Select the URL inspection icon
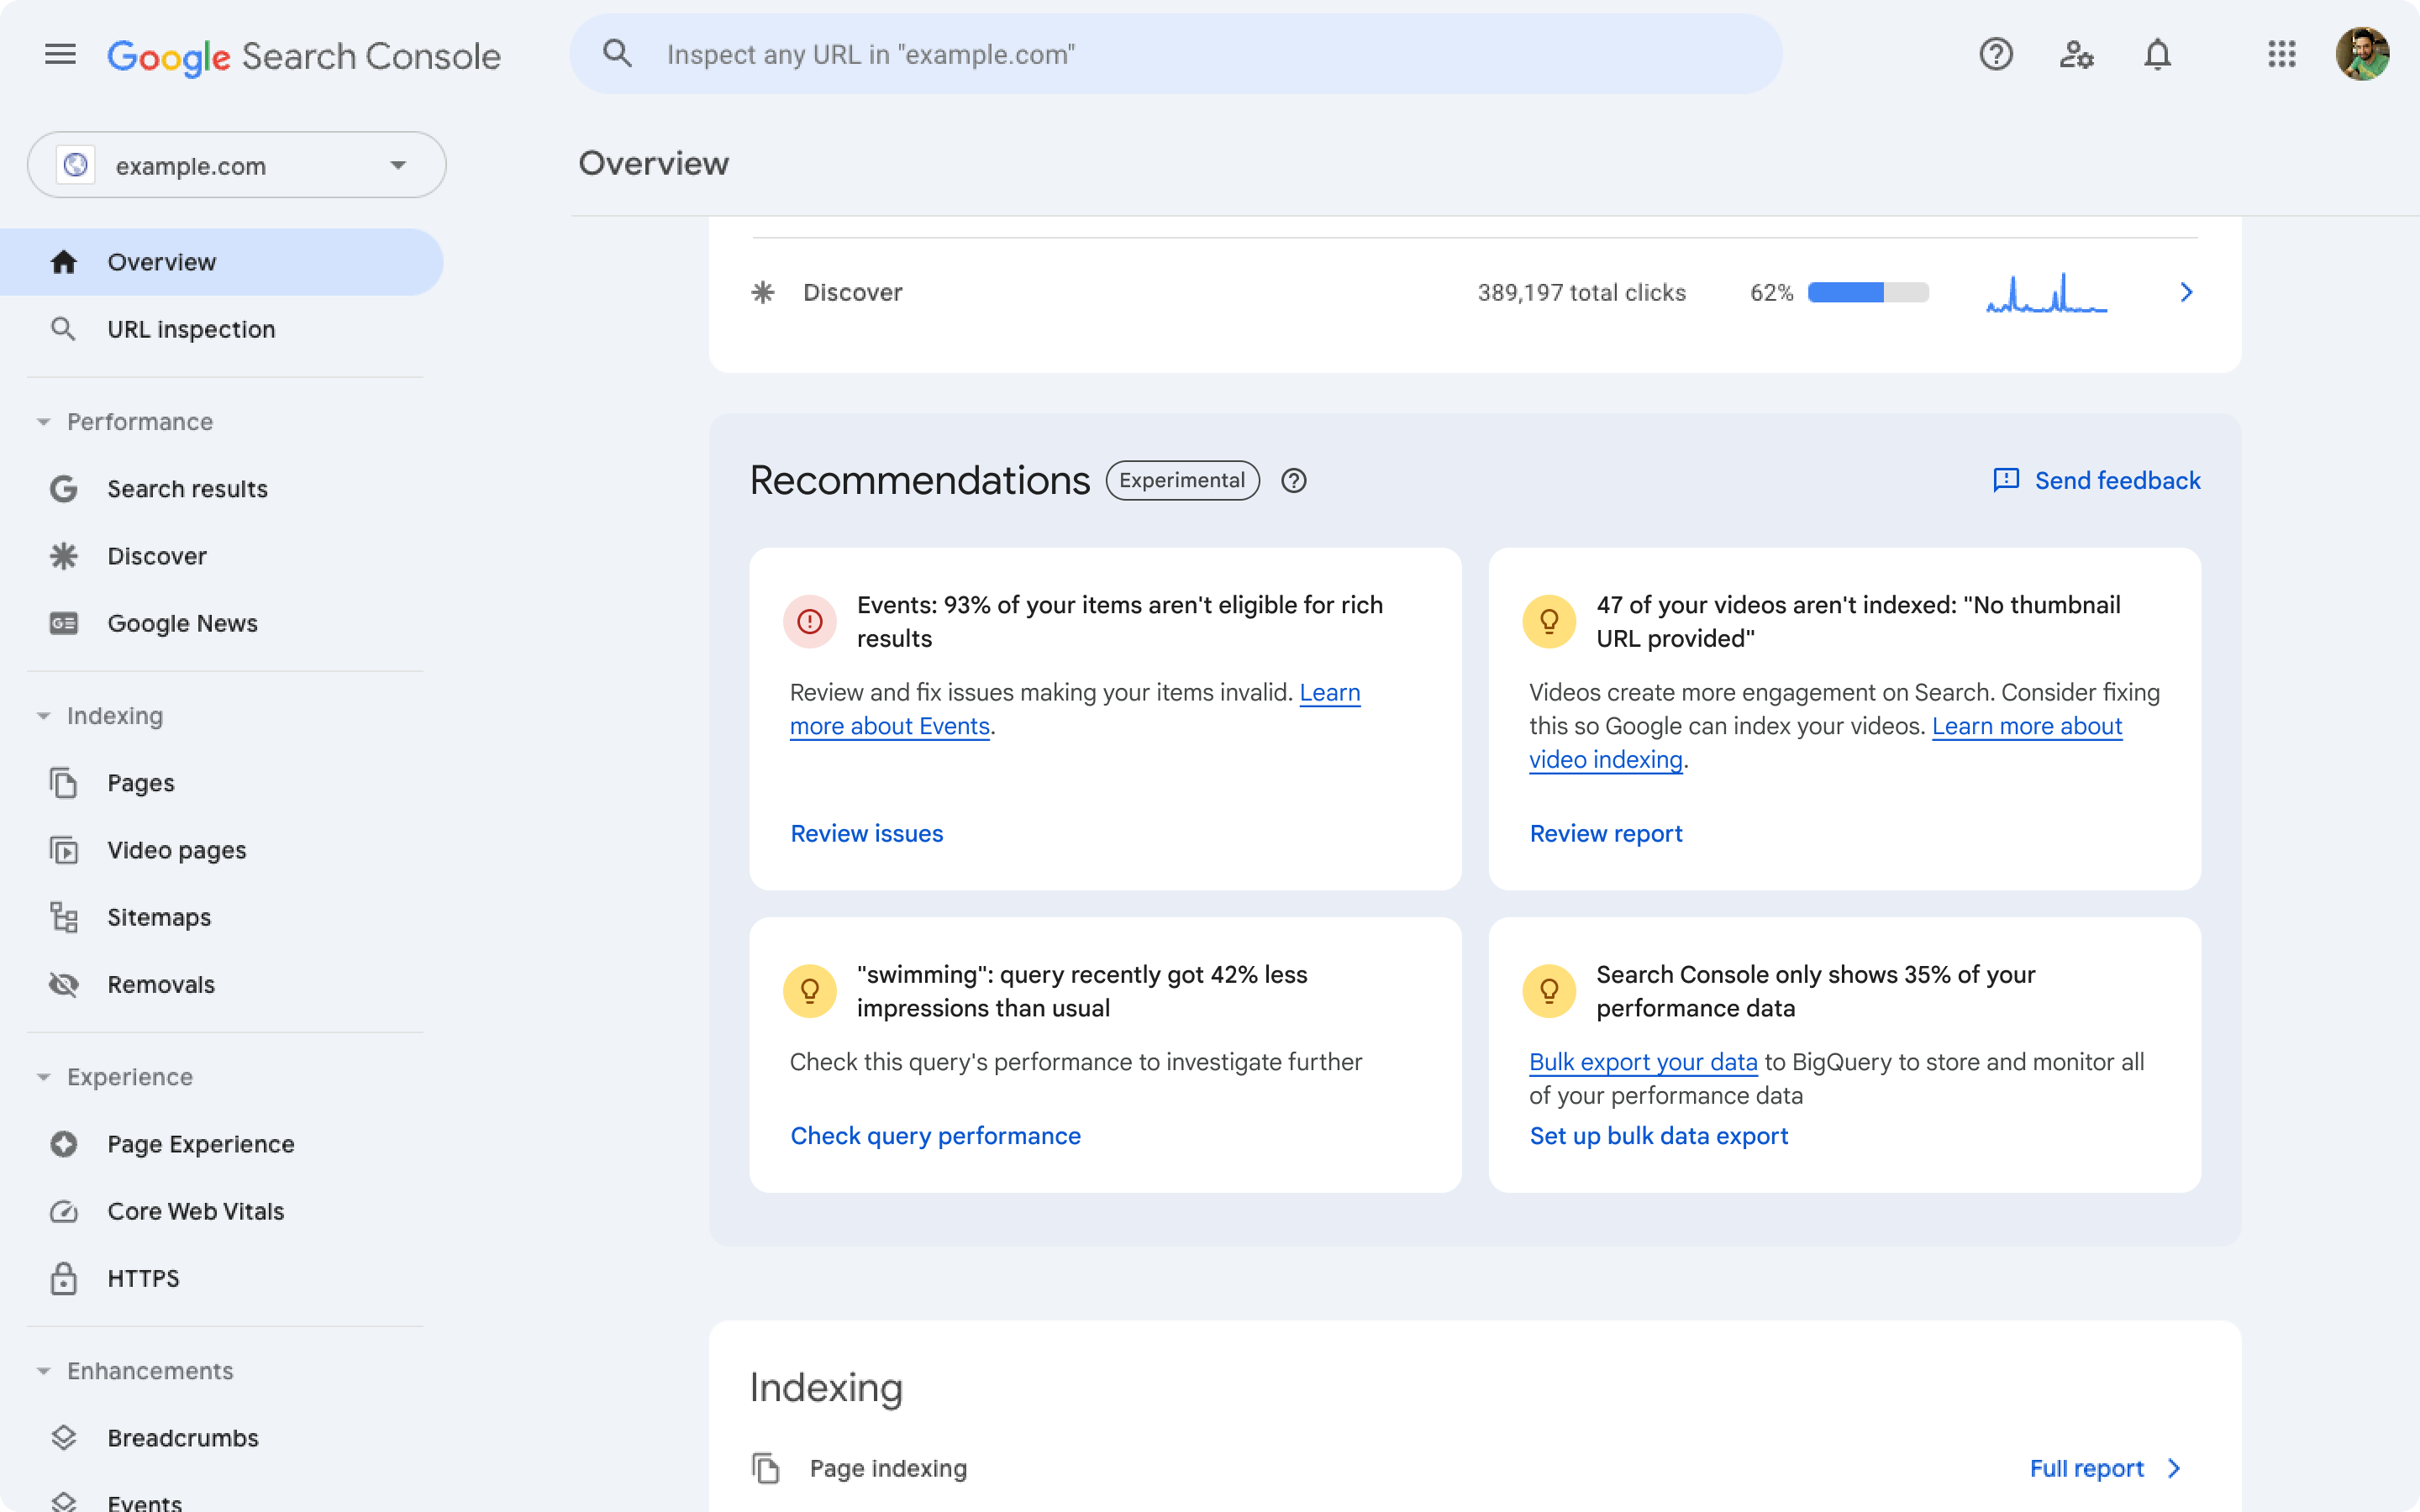The image size is (2420, 1512). coord(63,328)
